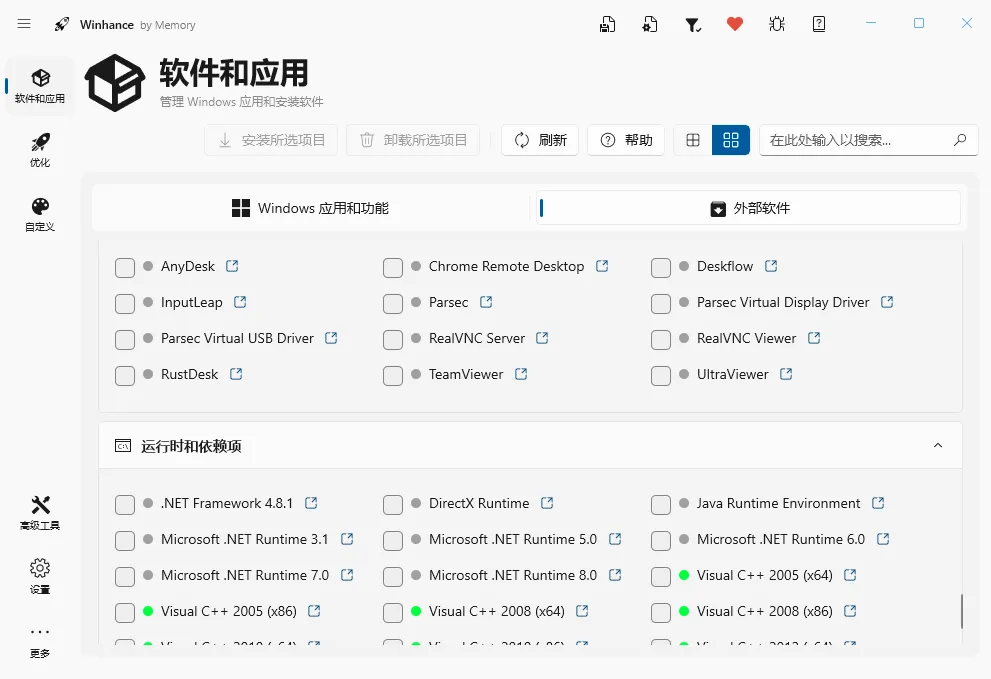Image resolution: width=991 pixels, height=679 pixels.
Task: Switch to table list view
Action: point(693,140)
